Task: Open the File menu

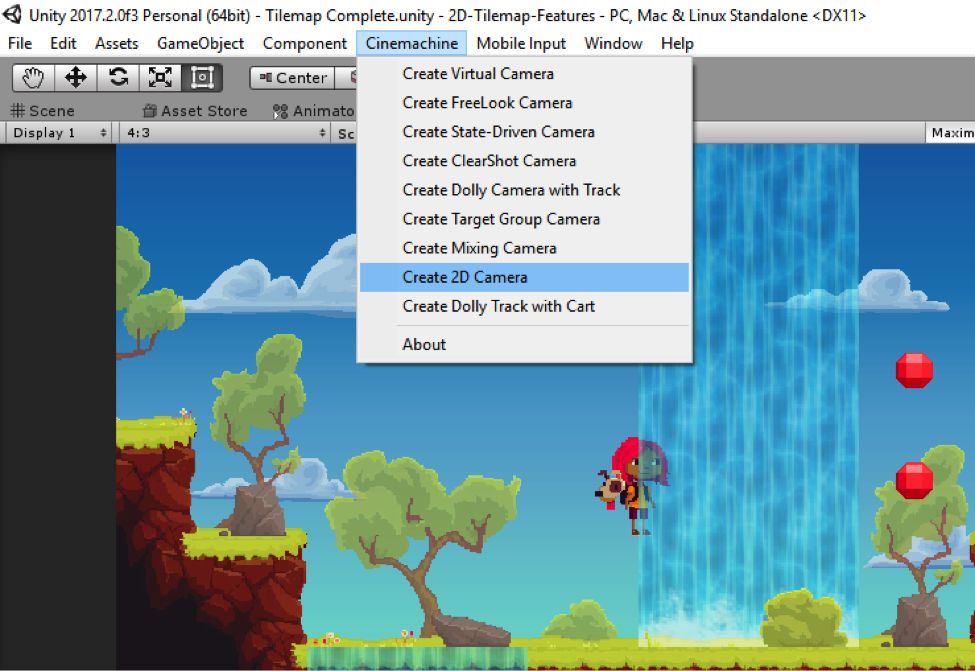Action: (20, 43)
